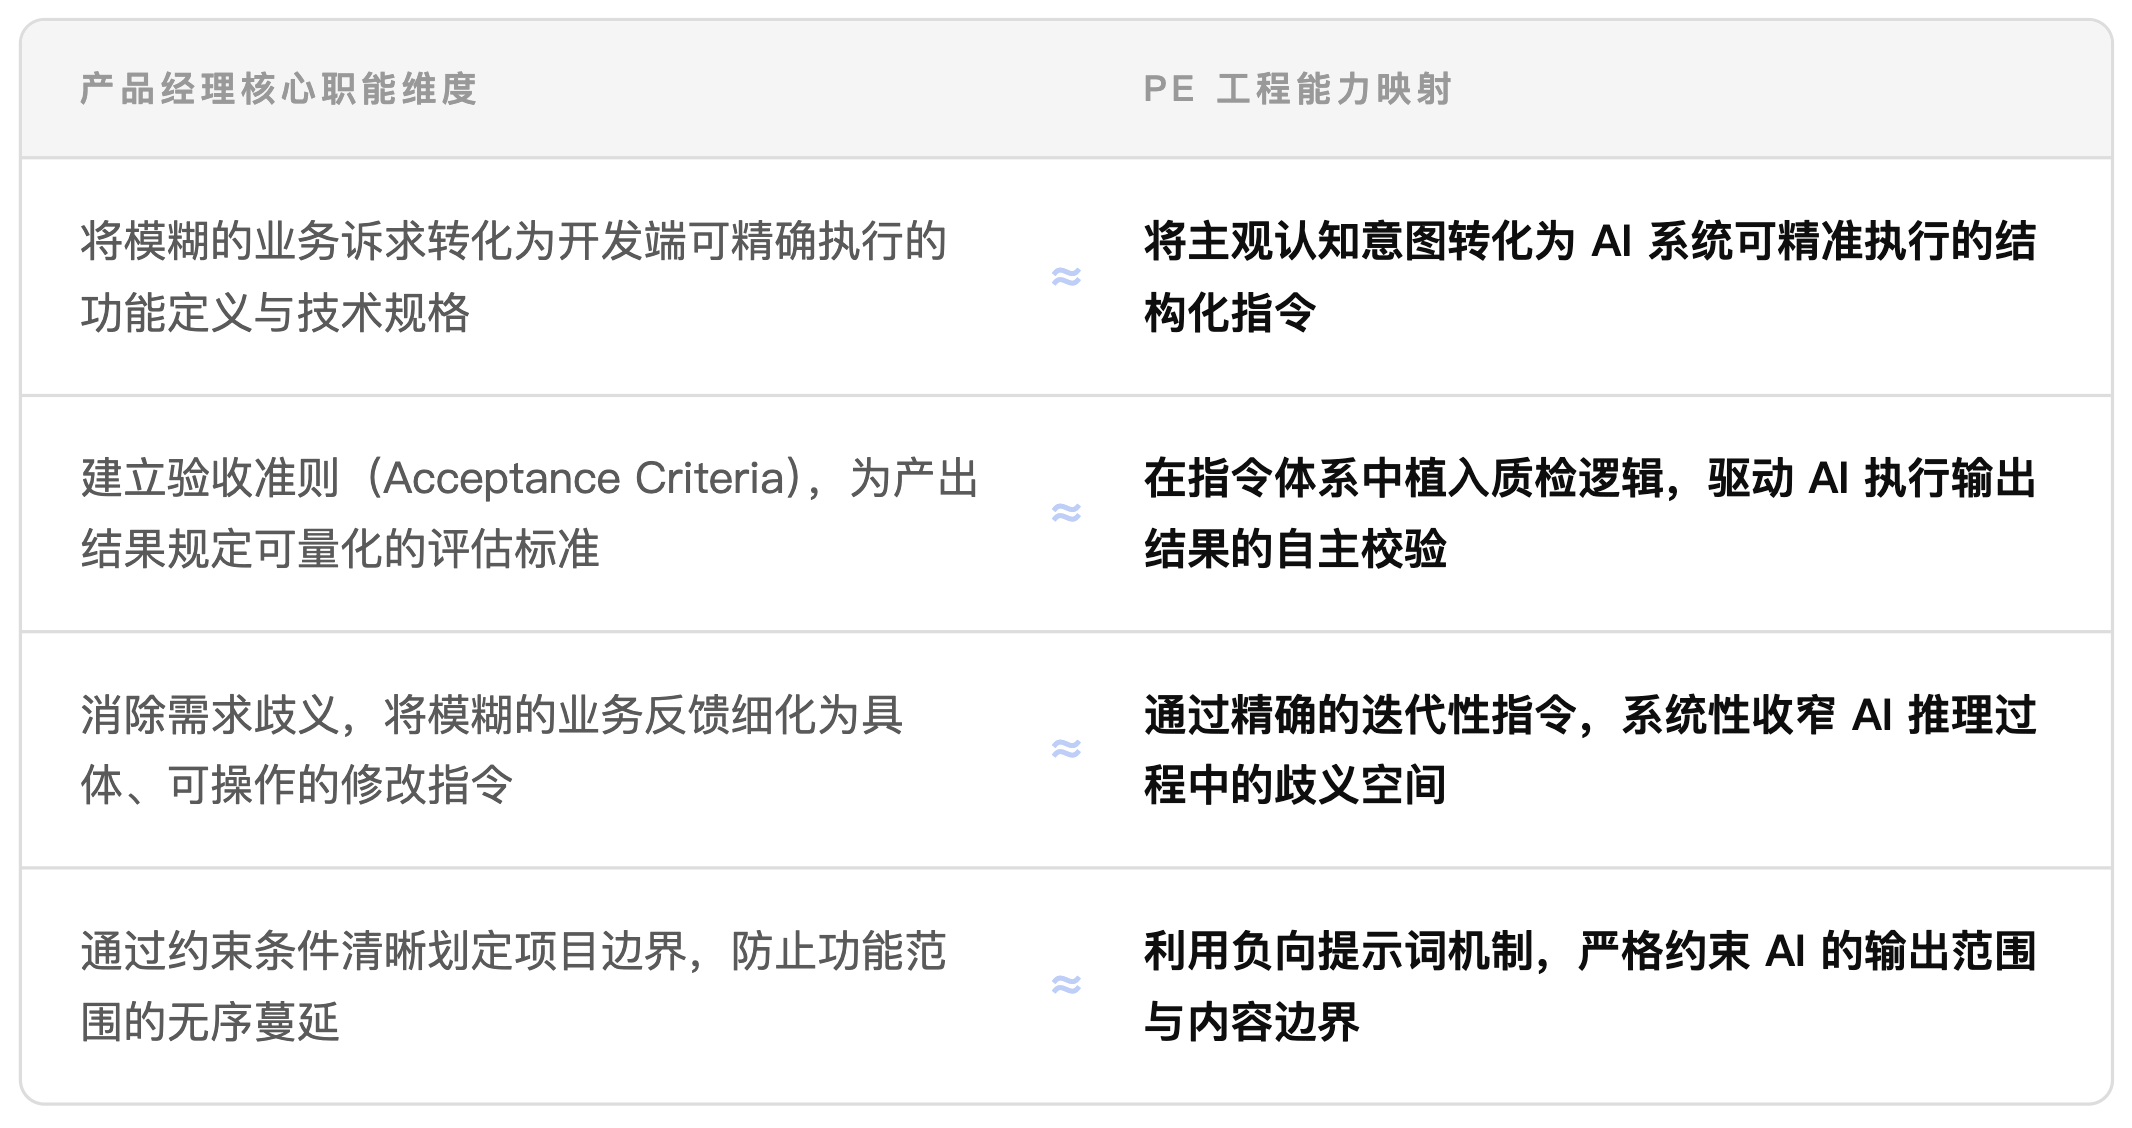Select the 结果规定可量化的评估标准 line
Viewport: 2132px width, 1128px height.
(340, 549)
